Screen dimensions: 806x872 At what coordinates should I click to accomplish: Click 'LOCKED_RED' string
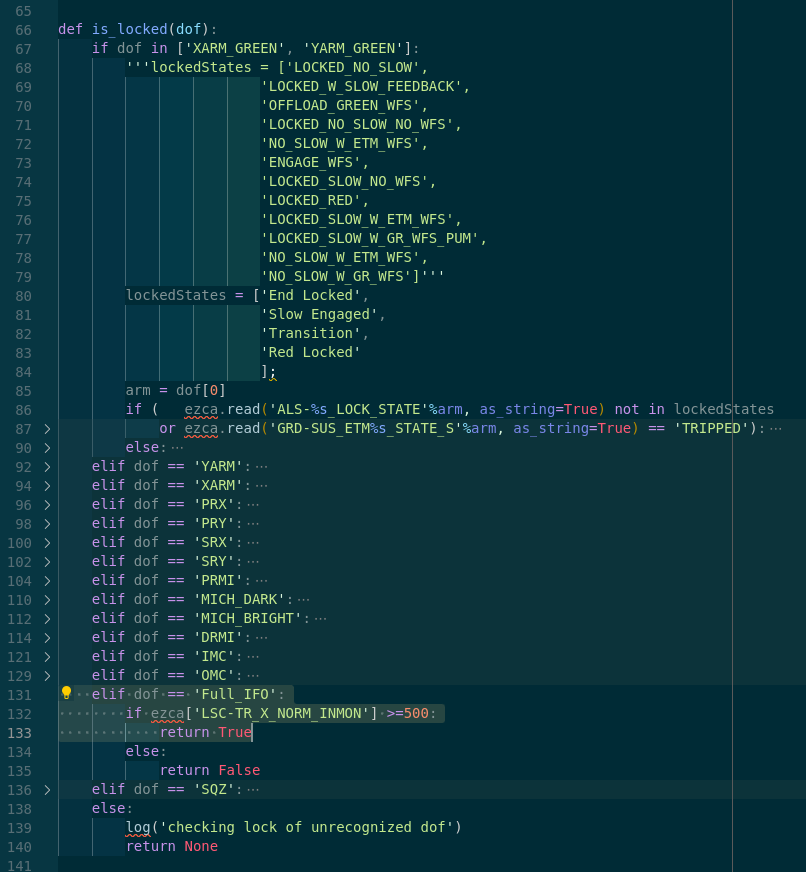tap(311, 200)
